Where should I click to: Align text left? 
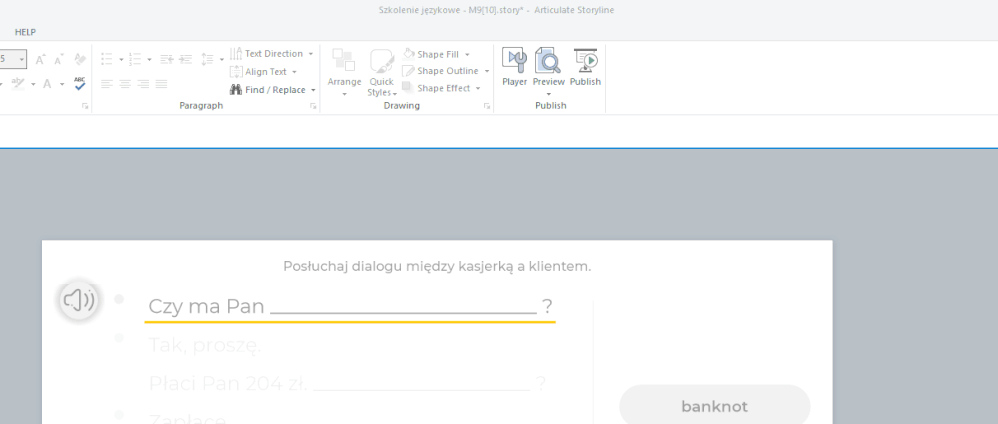click(107, 84)
